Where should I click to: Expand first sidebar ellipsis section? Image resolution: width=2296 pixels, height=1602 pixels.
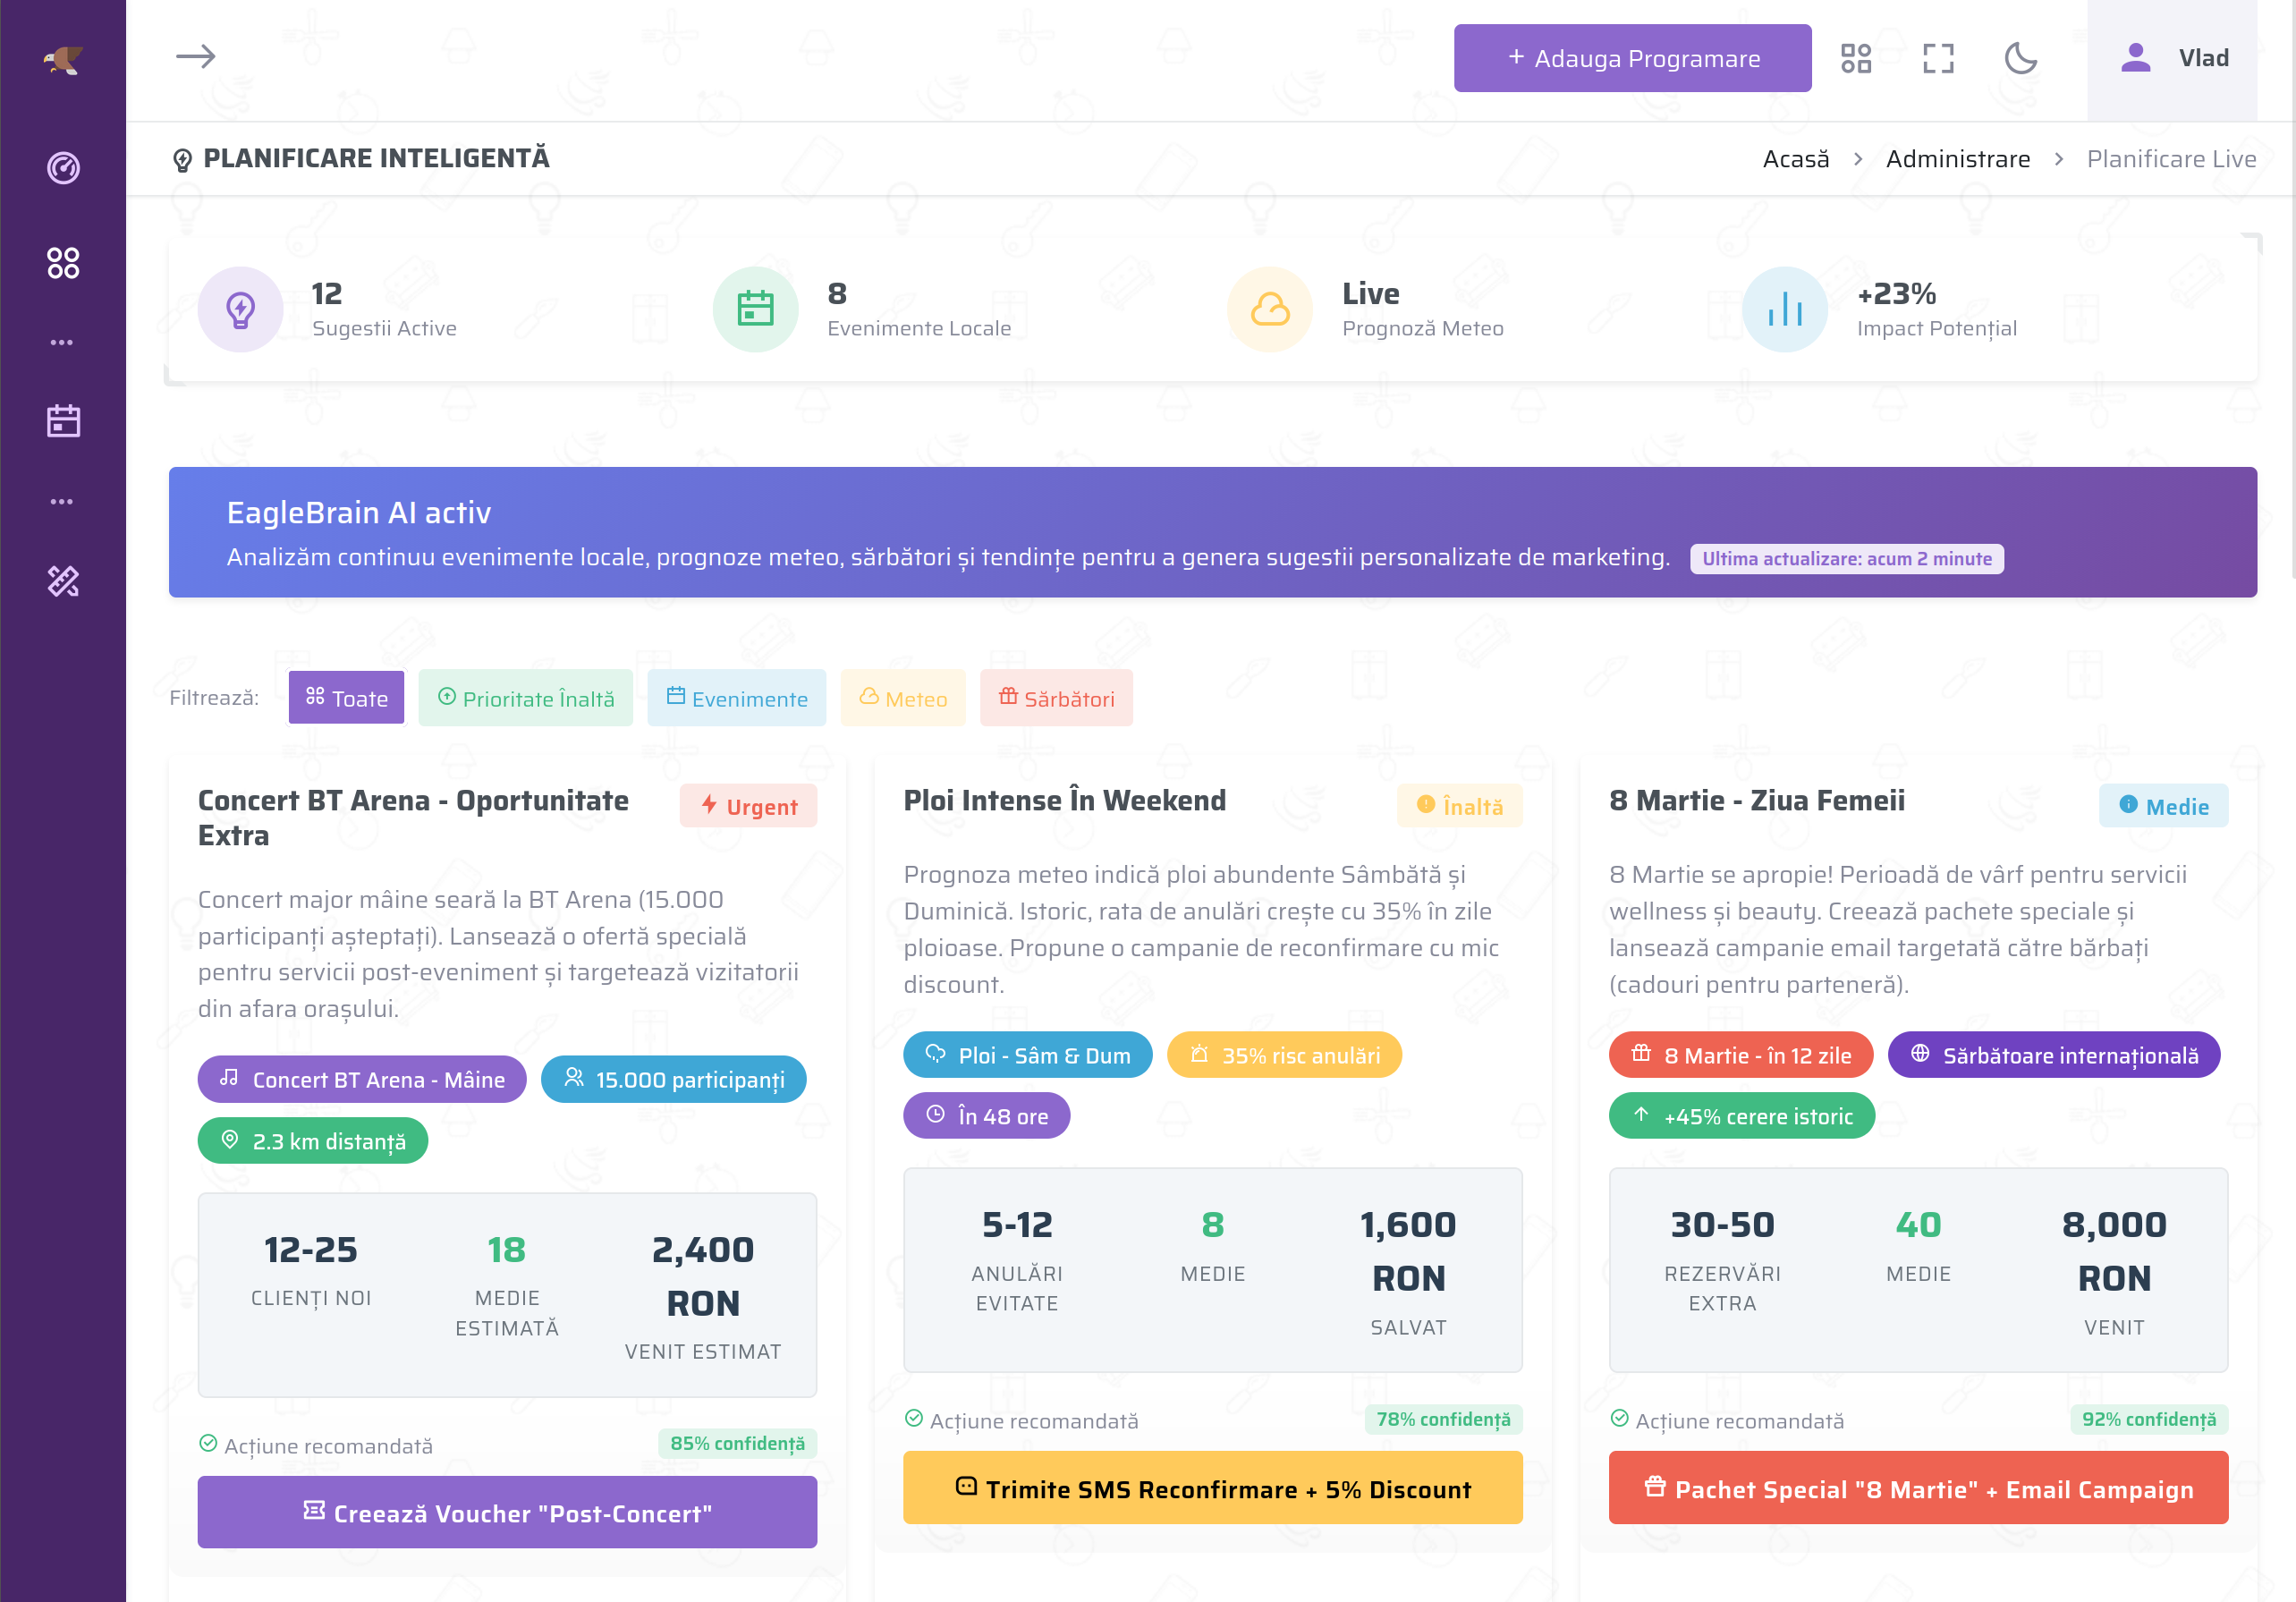click(x=62, y=343)
